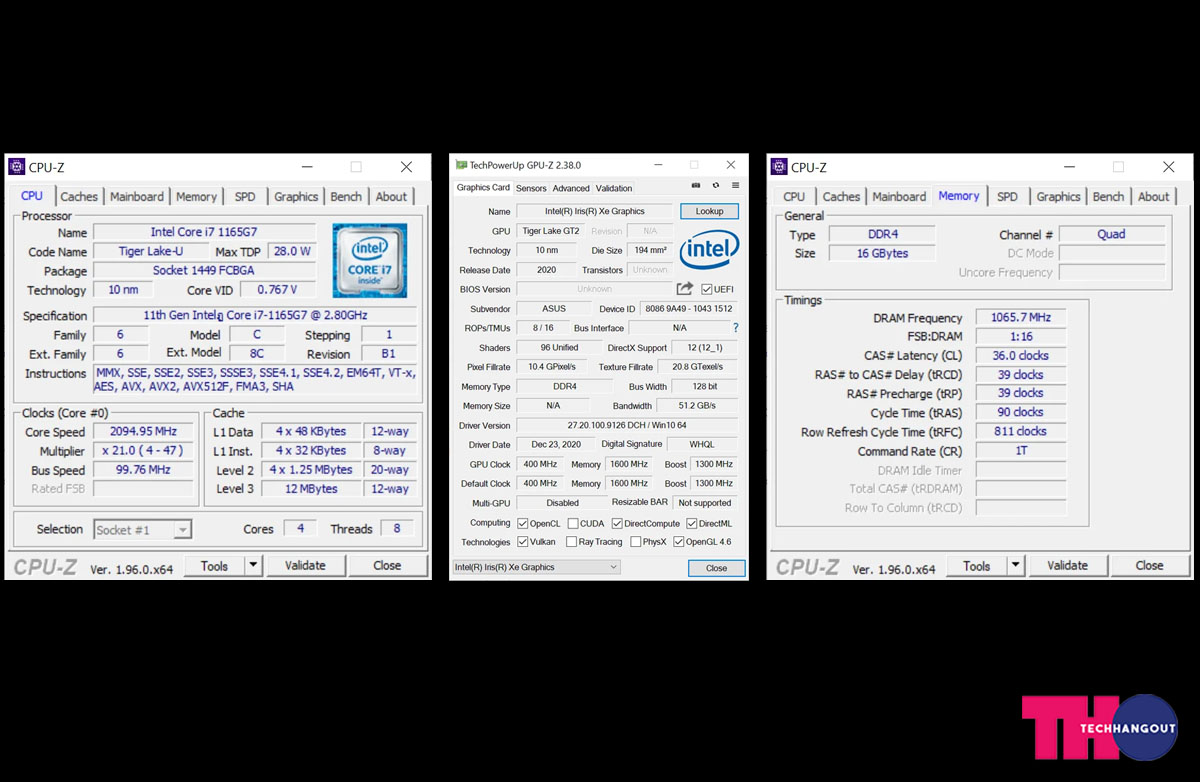
Task: Click the Core Speed 2094.95 MHz value
Action: (143, 432)
